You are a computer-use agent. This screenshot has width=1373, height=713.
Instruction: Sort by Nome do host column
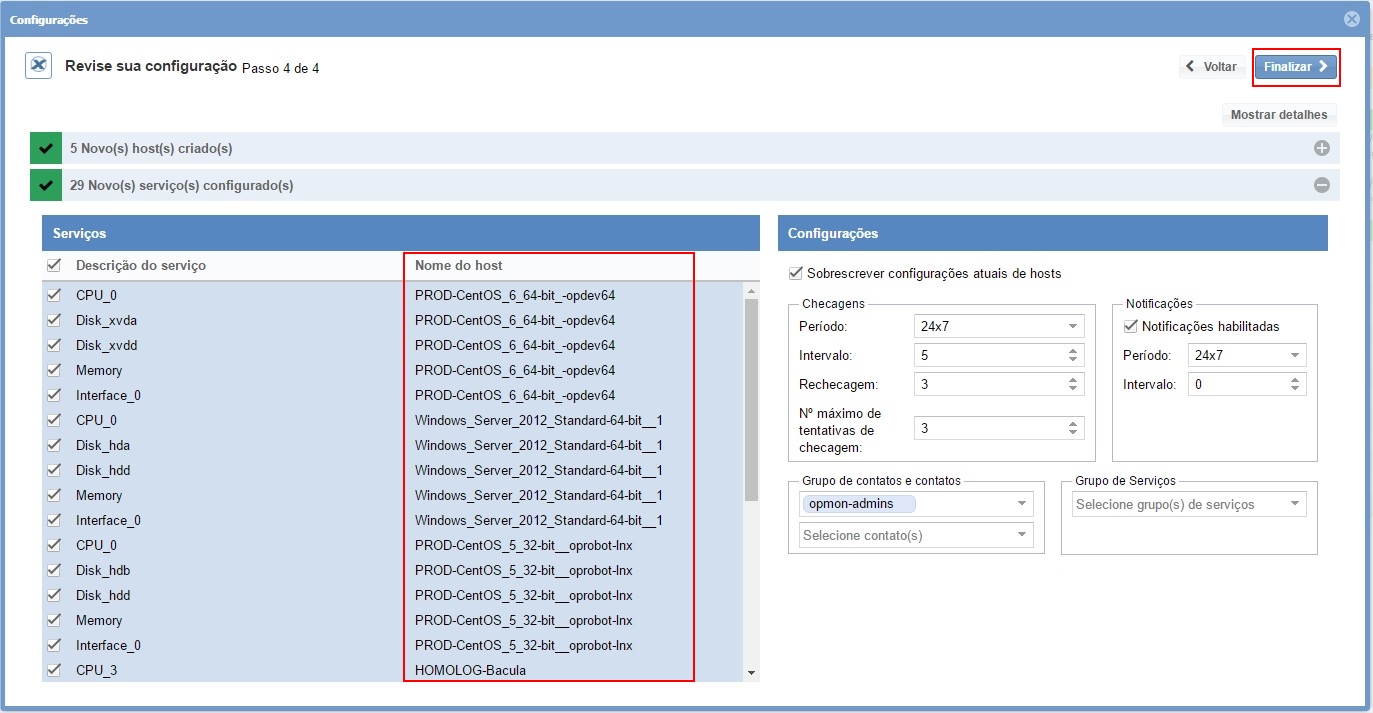tap(459, 265)
